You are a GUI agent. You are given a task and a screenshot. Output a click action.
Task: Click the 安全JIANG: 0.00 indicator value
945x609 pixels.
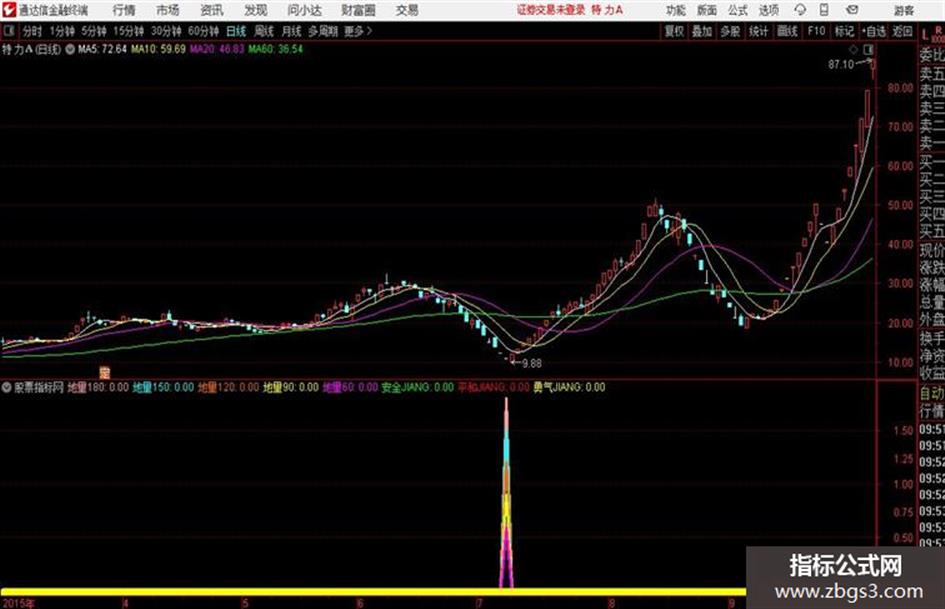[418, 388]
